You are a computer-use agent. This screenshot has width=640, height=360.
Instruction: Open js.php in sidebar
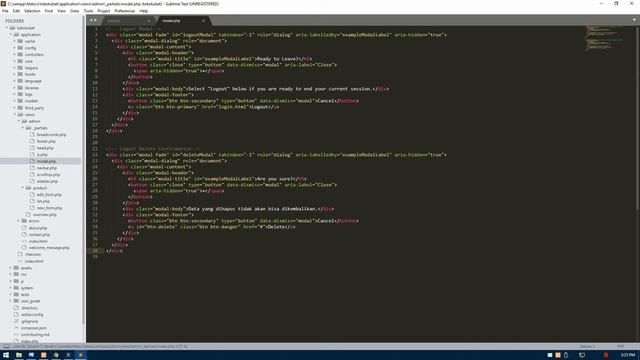coord(42,155)
